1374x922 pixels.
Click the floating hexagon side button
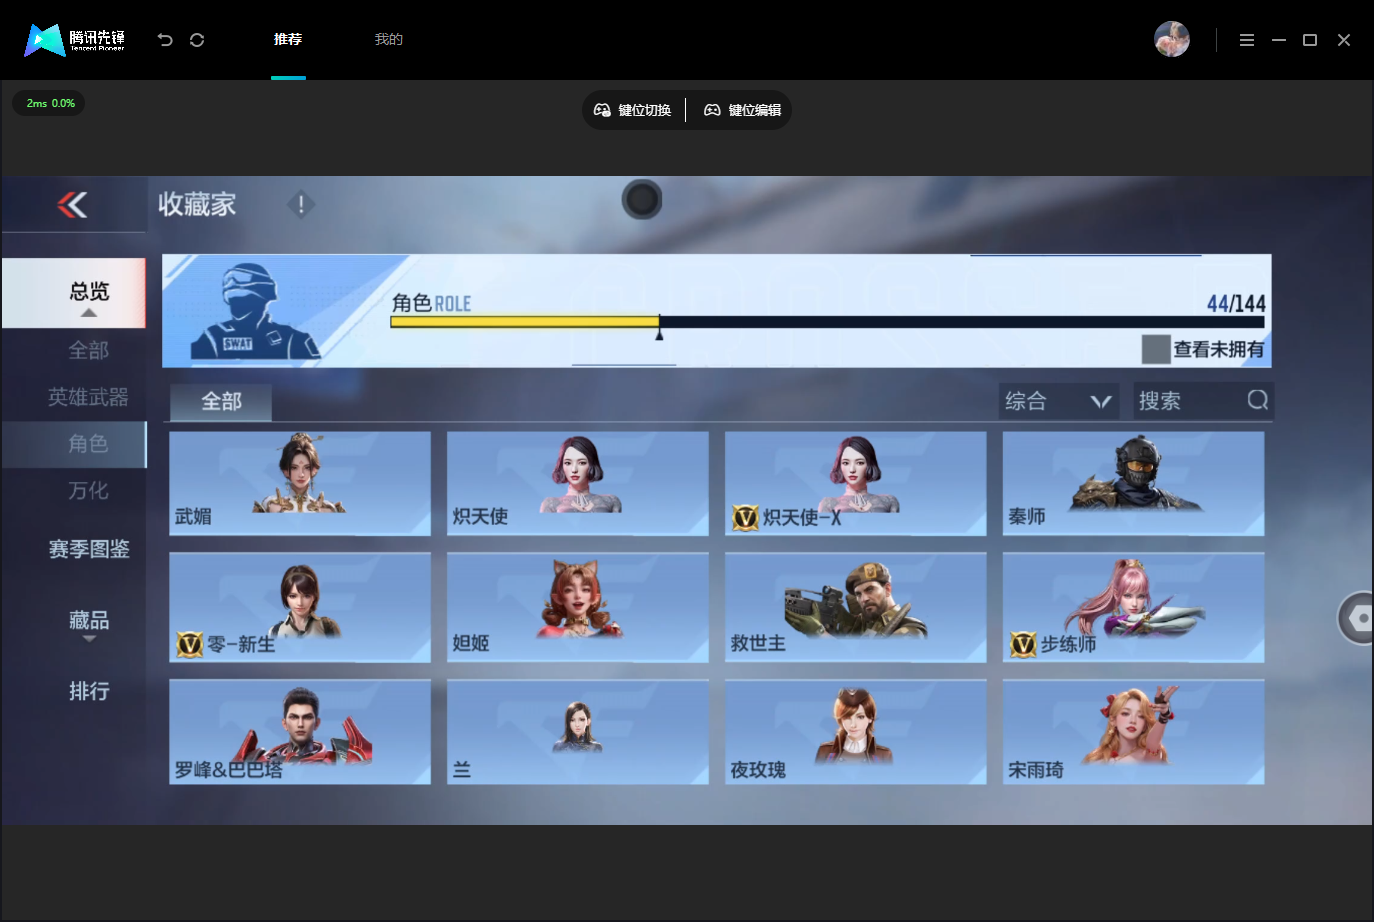(1357, 618)
